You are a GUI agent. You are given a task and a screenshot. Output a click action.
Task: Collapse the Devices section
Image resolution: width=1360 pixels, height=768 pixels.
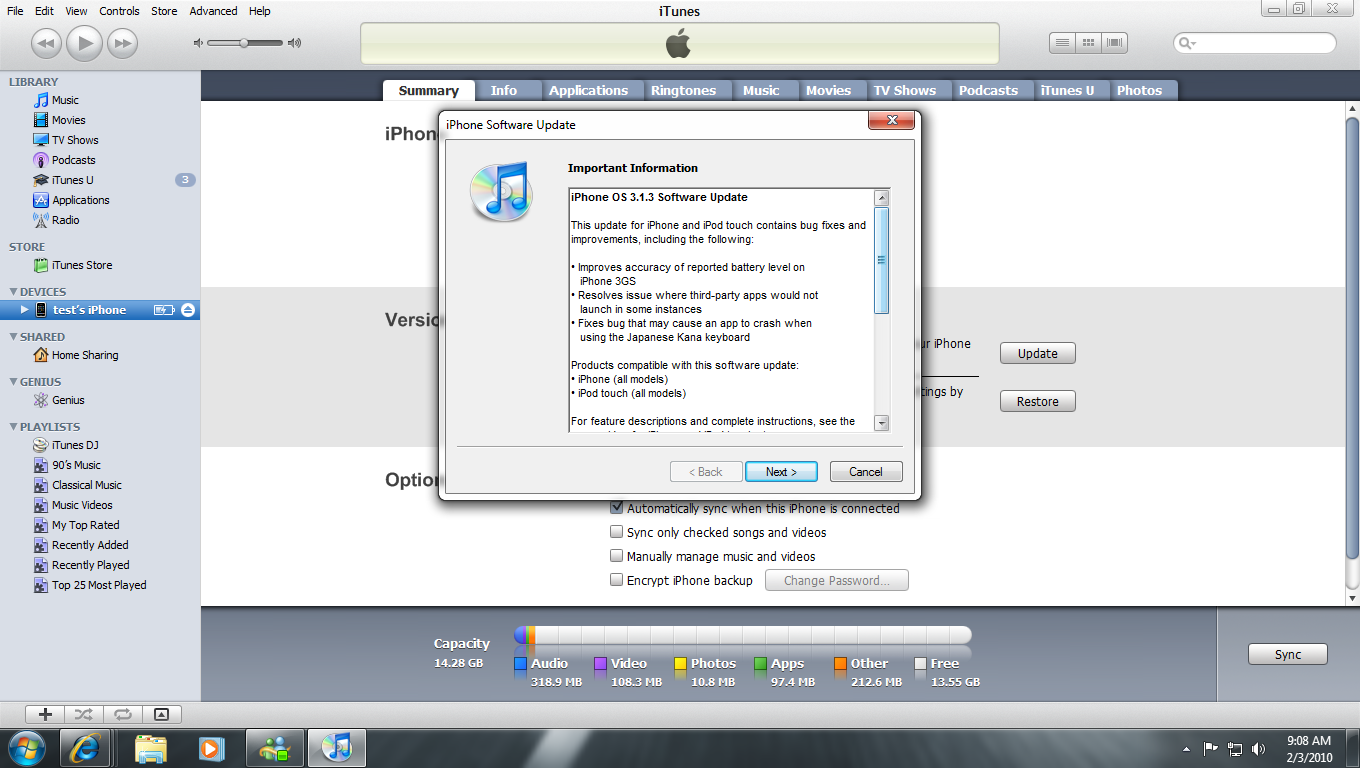(x=12, y=292)
